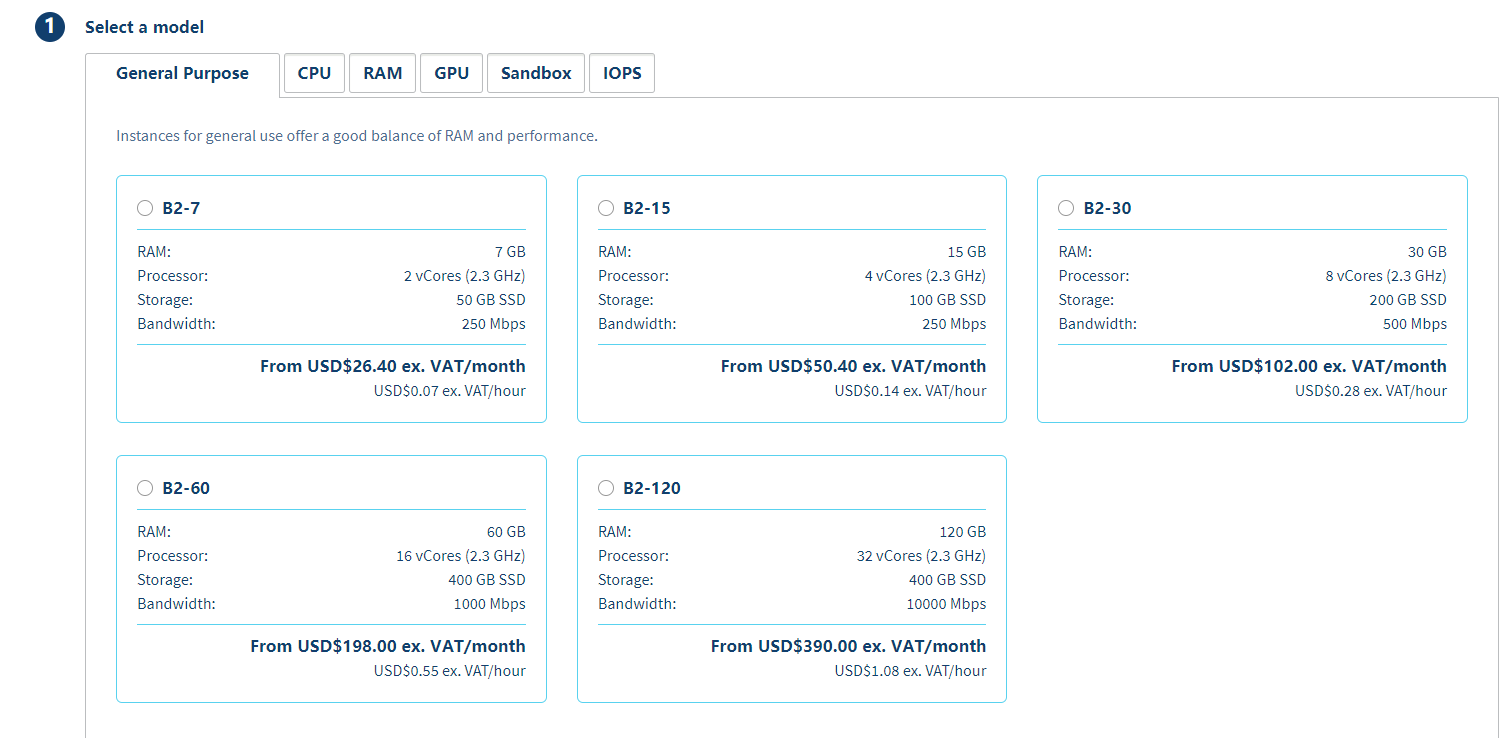Click the B2-30 USD$102.00 monthly price
Image resolution: width=1508 pixels, height=738 pixels.
point(1309,366)
